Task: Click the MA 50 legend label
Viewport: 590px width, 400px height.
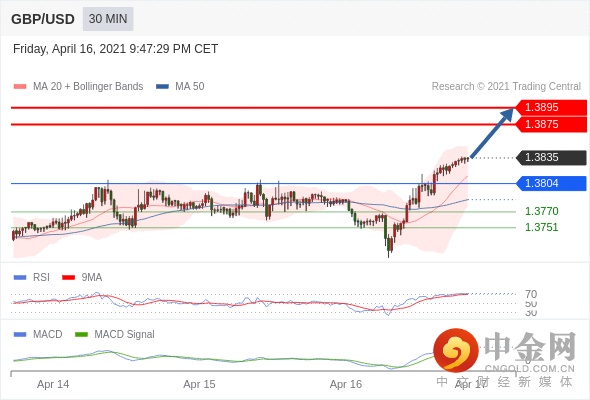Action: pyautogui.click(x=190, y=87)
